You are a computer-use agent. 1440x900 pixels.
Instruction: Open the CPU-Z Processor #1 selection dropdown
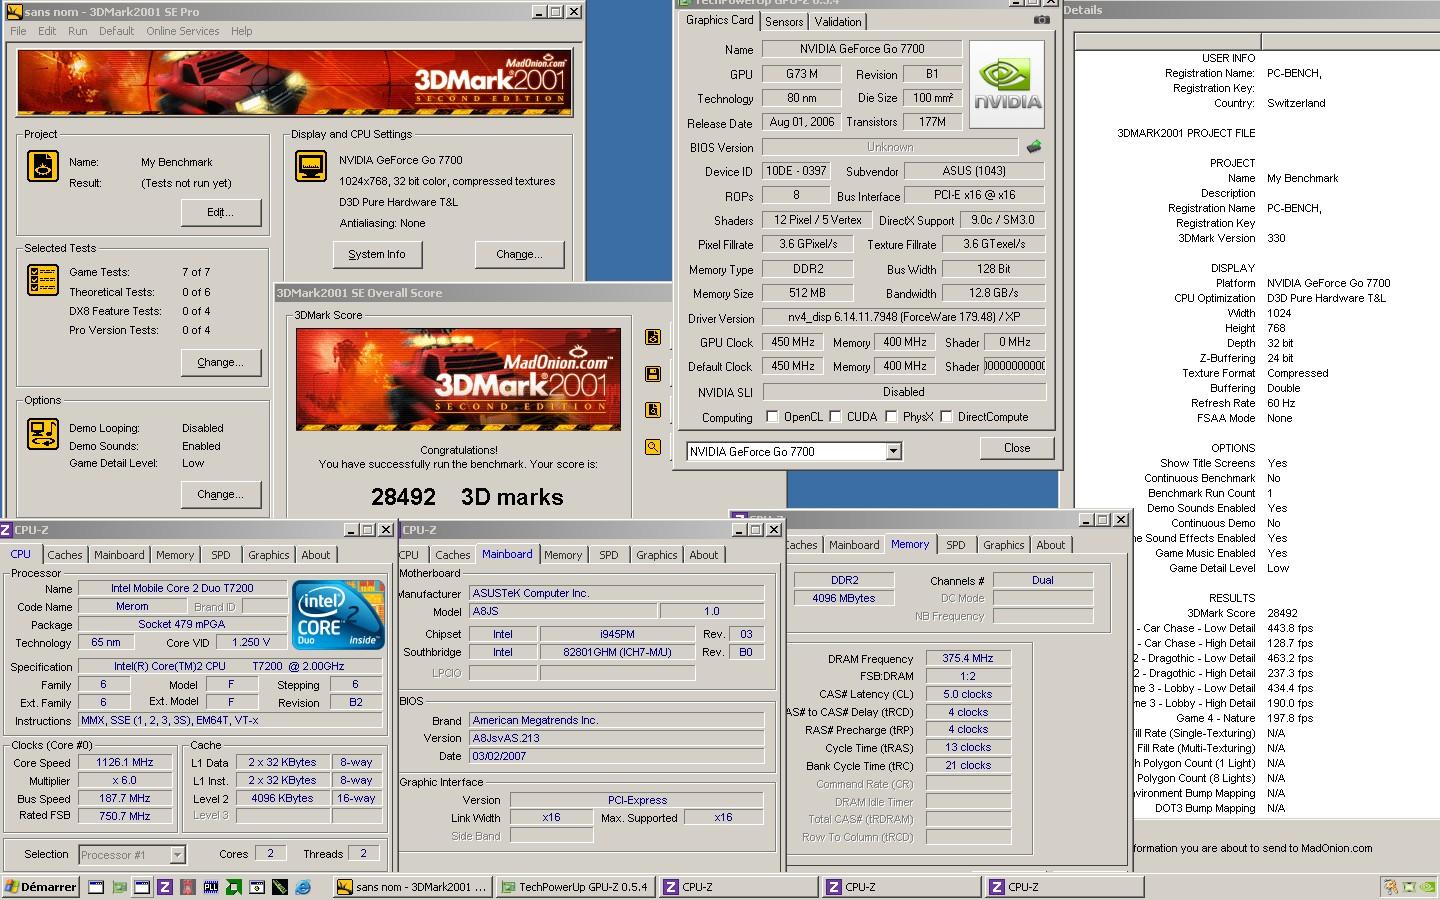pos(177,855)
